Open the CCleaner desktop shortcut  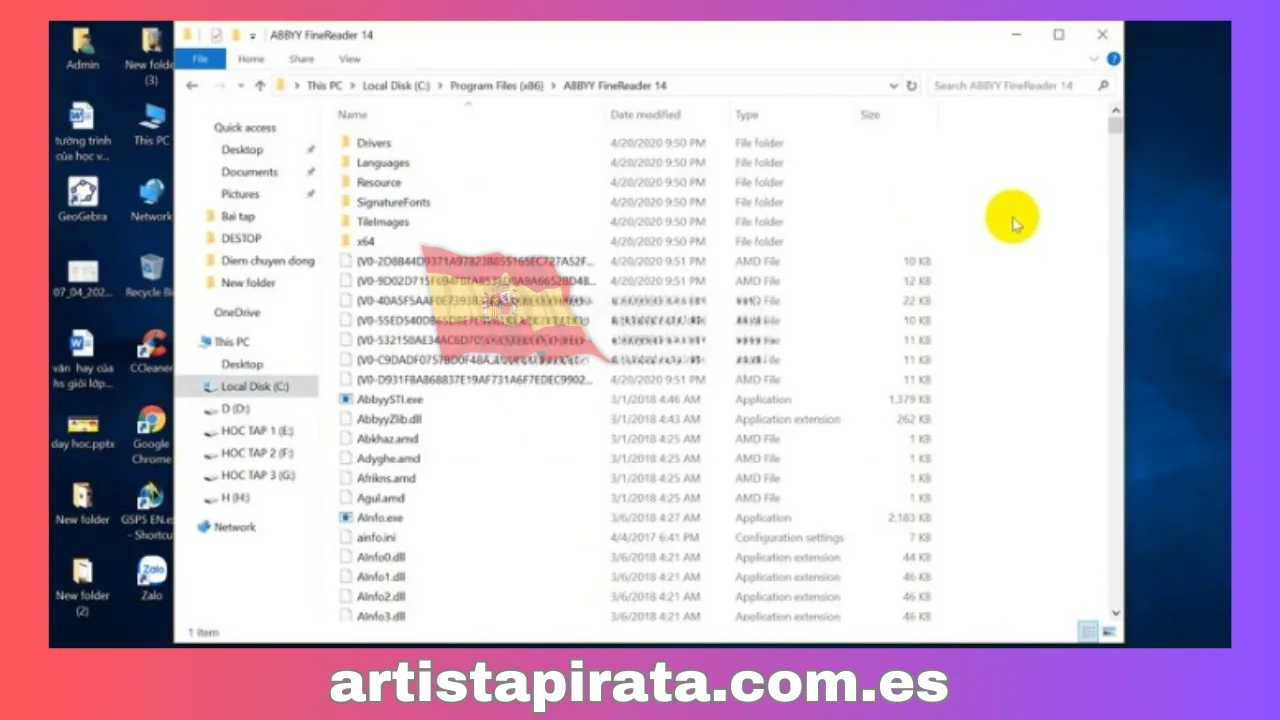coord(151,351)
